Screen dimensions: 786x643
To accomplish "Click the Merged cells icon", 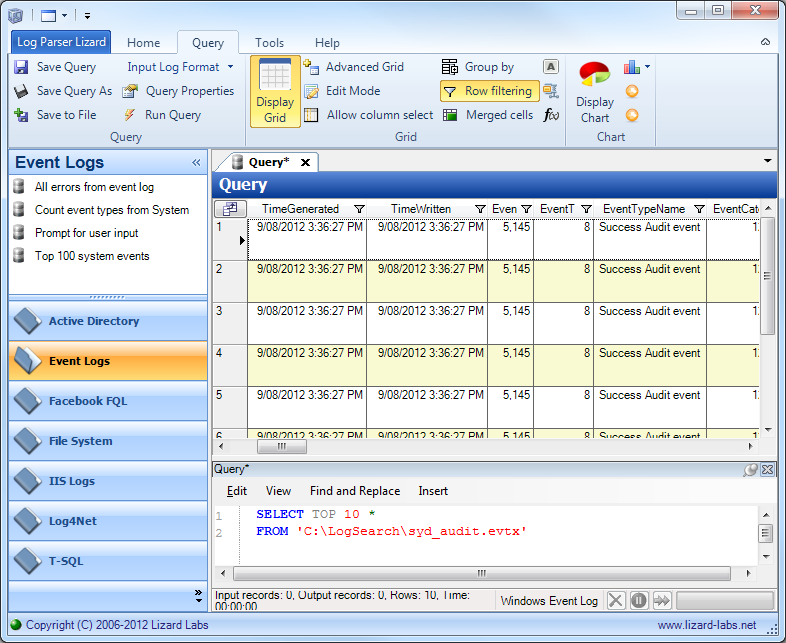I will 450,115.
